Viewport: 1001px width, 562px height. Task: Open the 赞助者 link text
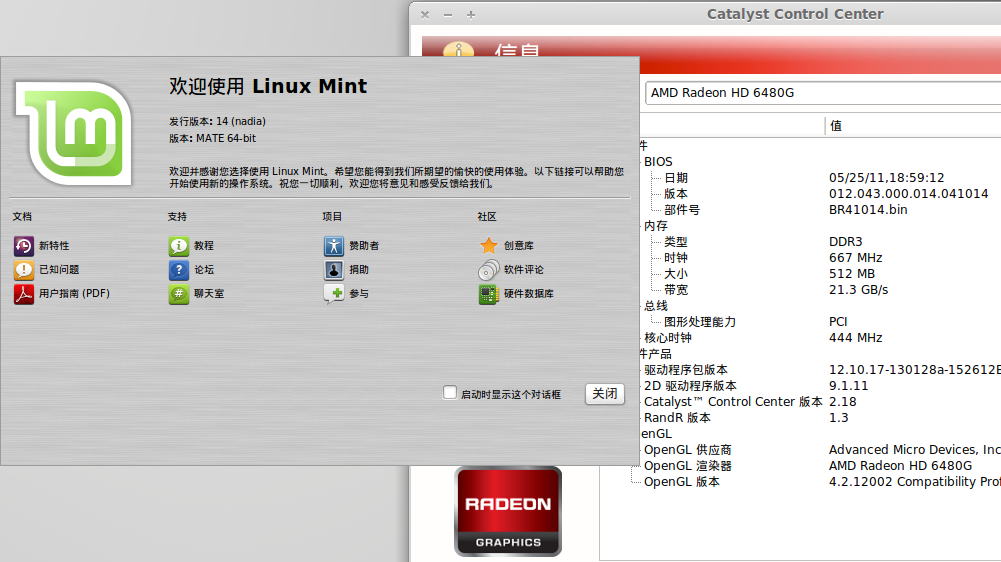coord(365,246)
